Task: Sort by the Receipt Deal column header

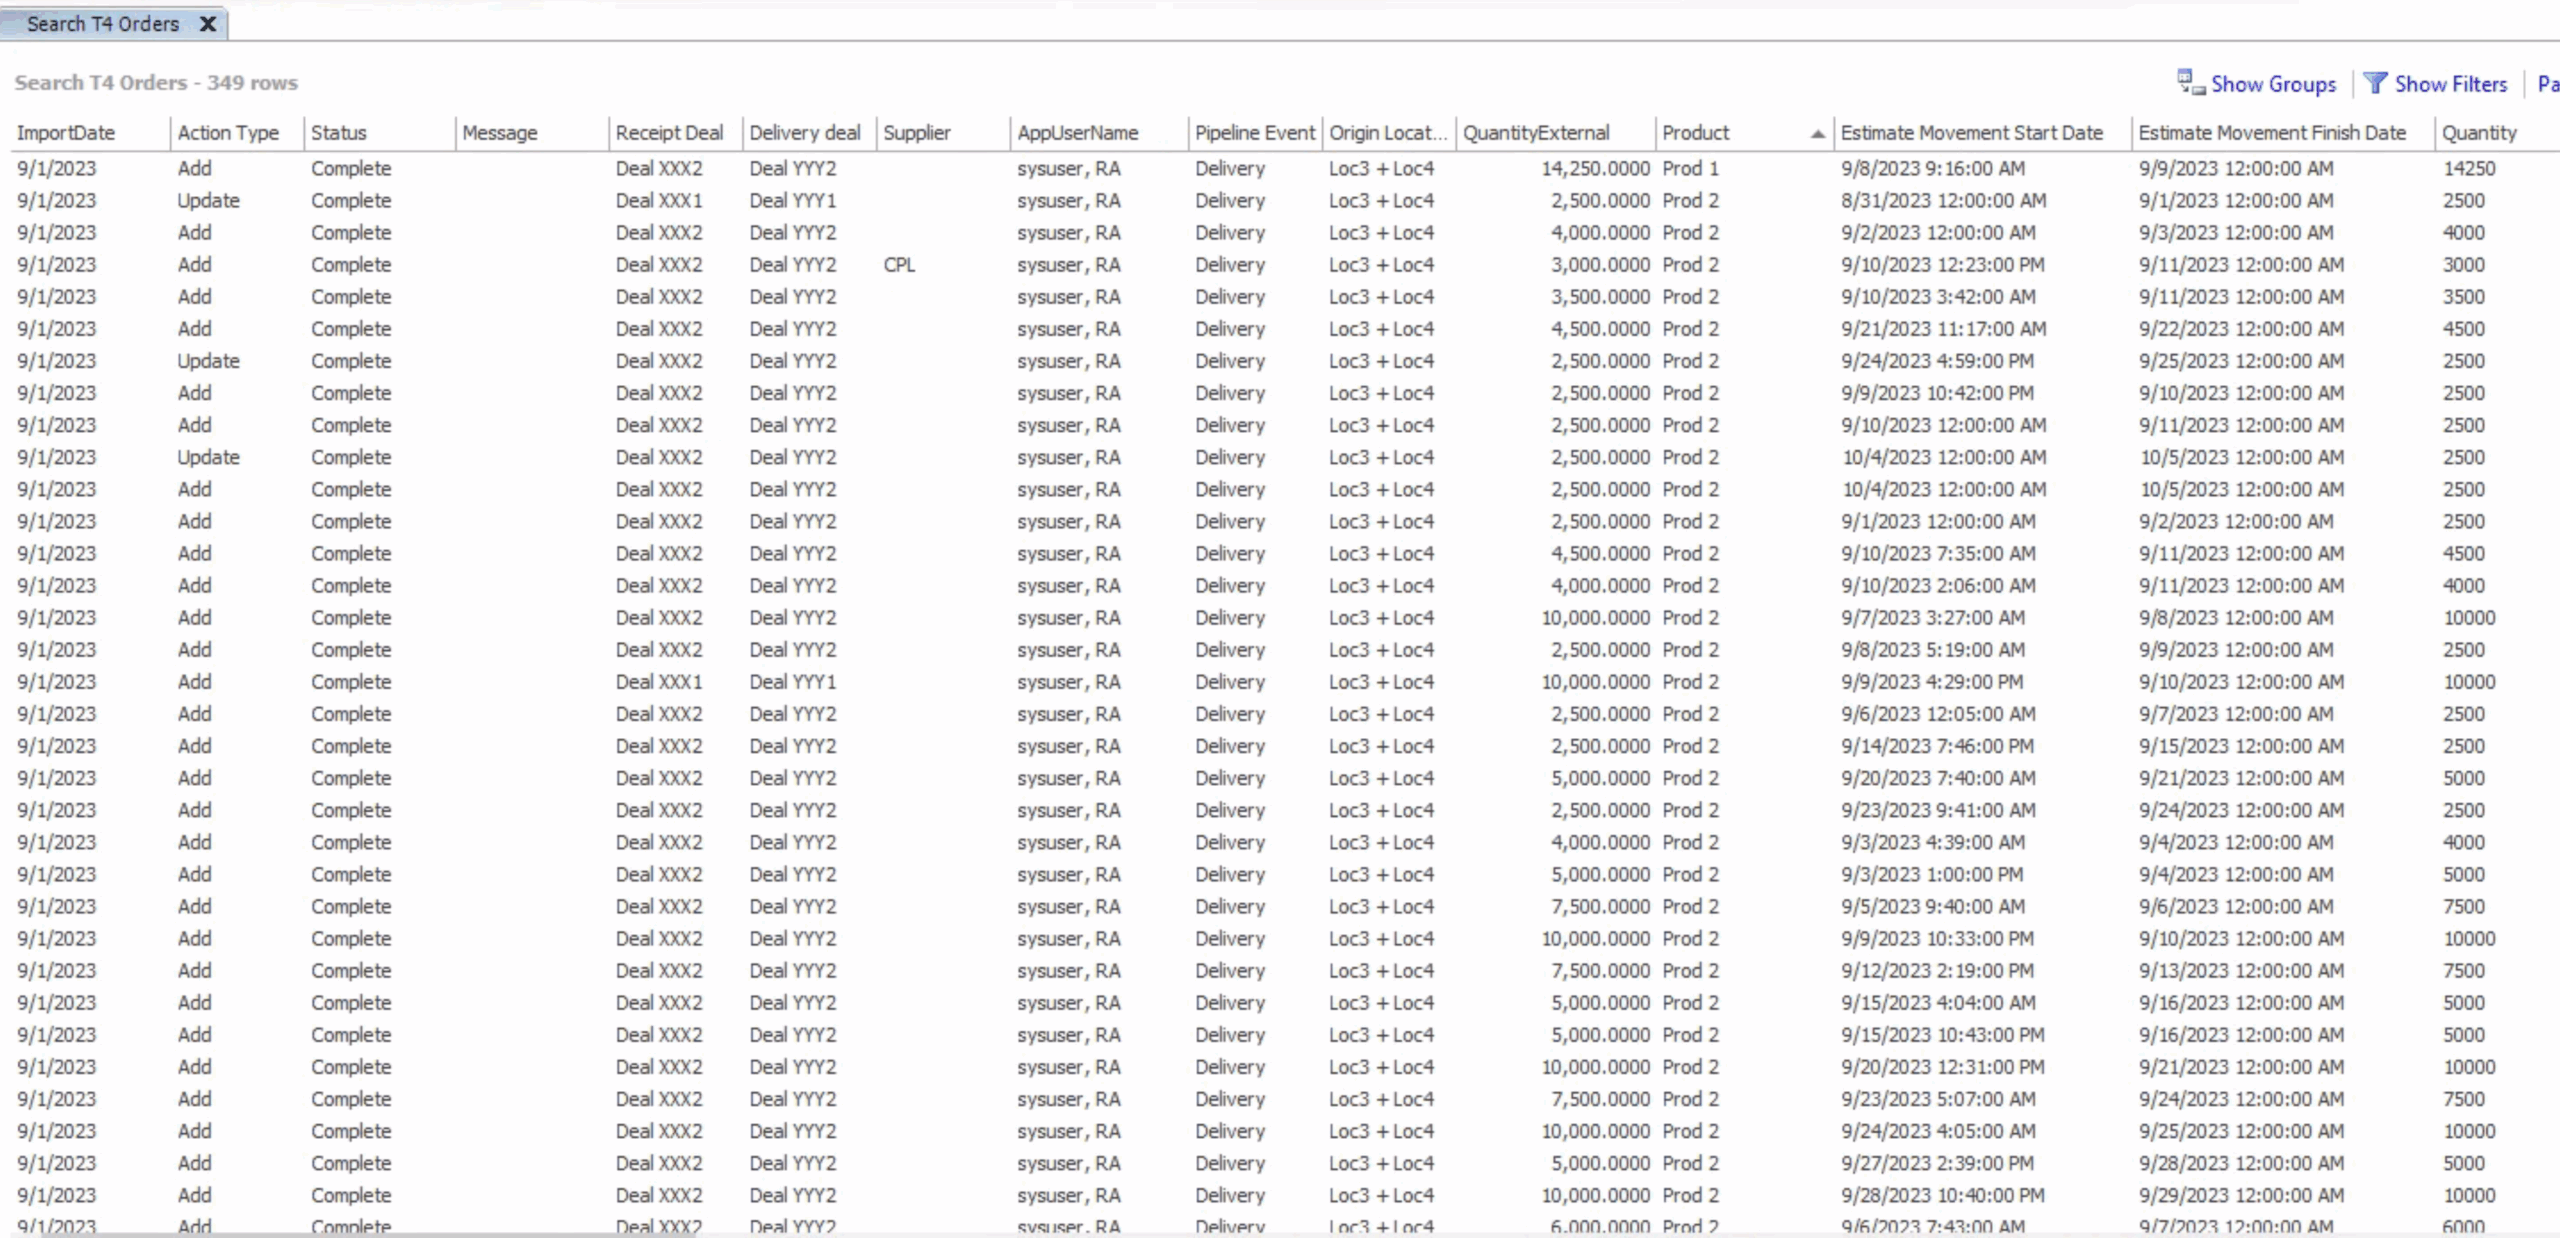Action: [x=668, y=132]
